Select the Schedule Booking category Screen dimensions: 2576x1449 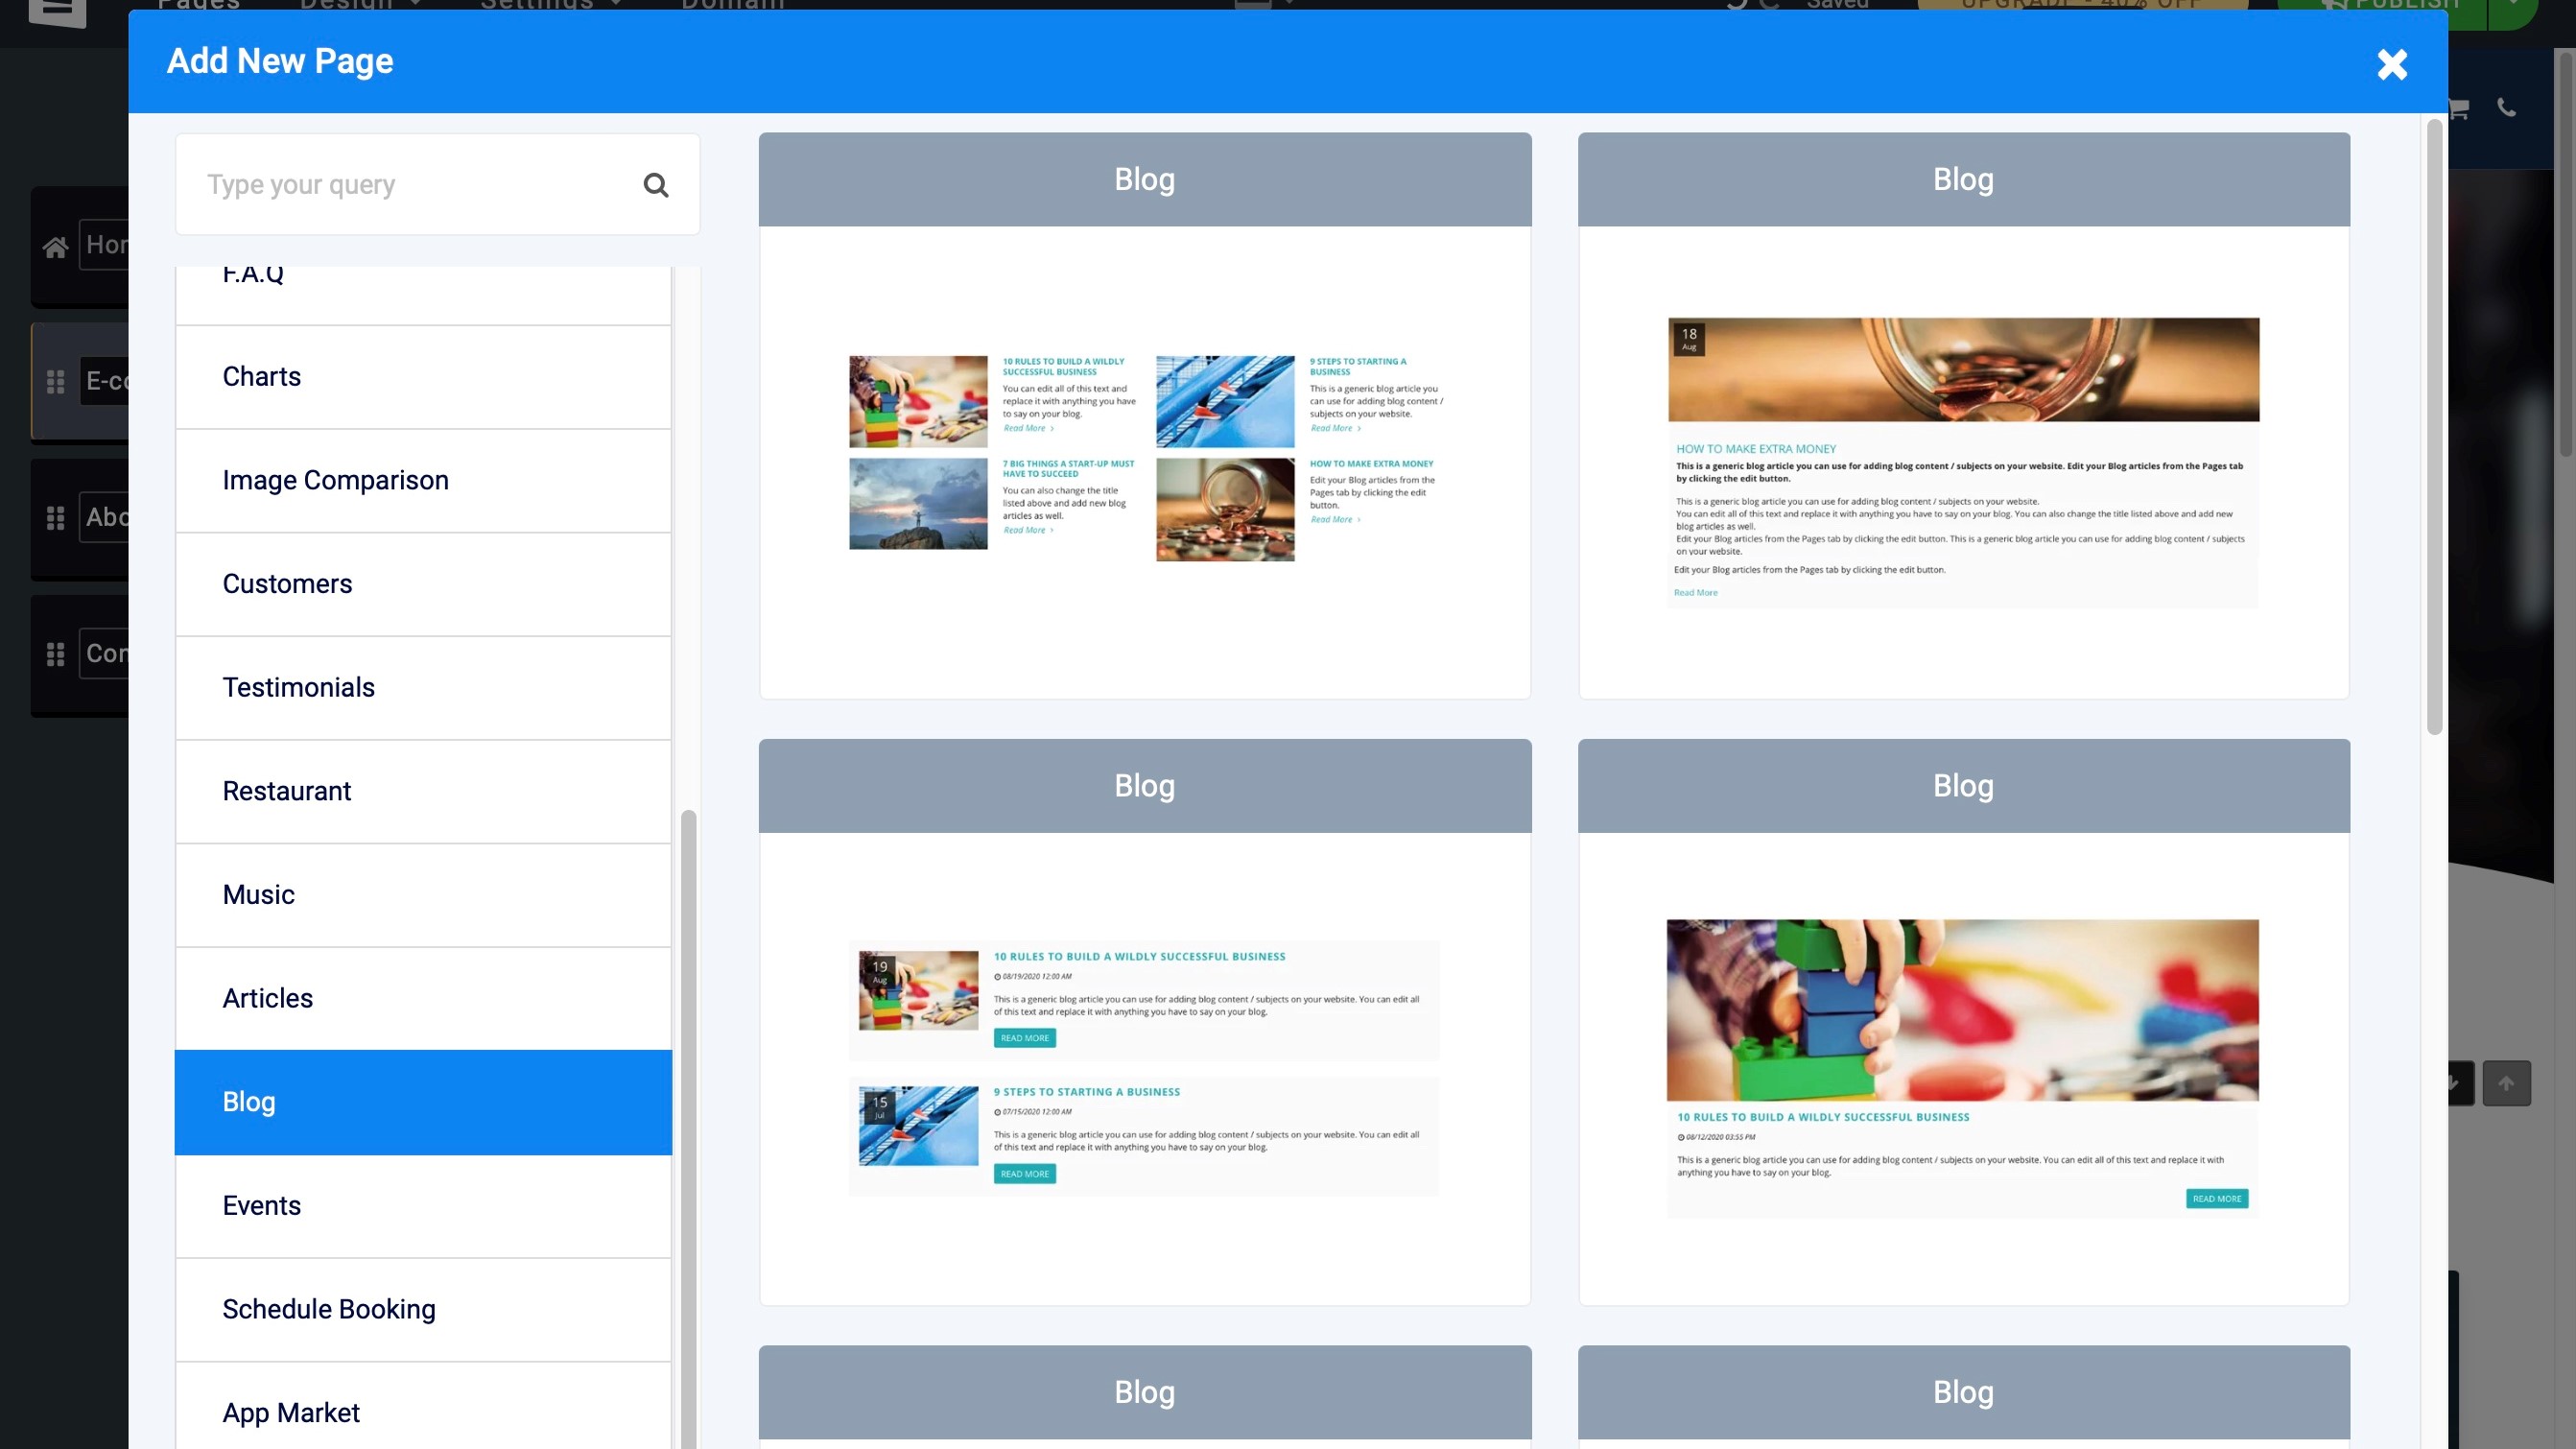(x=423, y=1310)
